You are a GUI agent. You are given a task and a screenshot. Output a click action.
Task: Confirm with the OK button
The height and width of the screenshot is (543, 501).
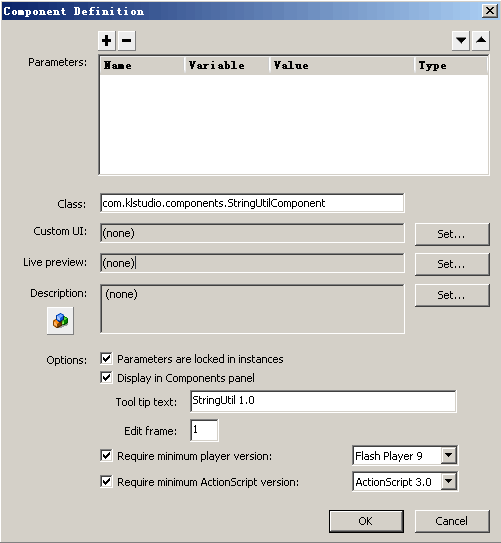(x=366, y=521)
